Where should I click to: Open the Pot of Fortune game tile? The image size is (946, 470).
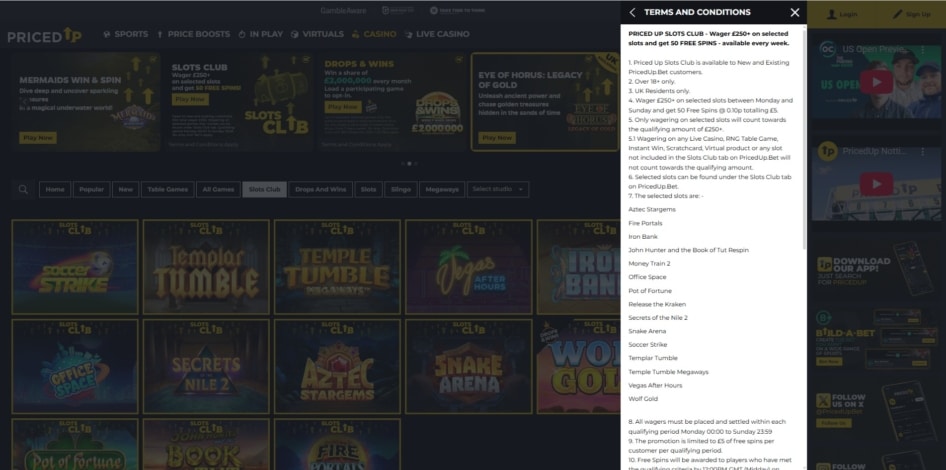tap(75, 445)
